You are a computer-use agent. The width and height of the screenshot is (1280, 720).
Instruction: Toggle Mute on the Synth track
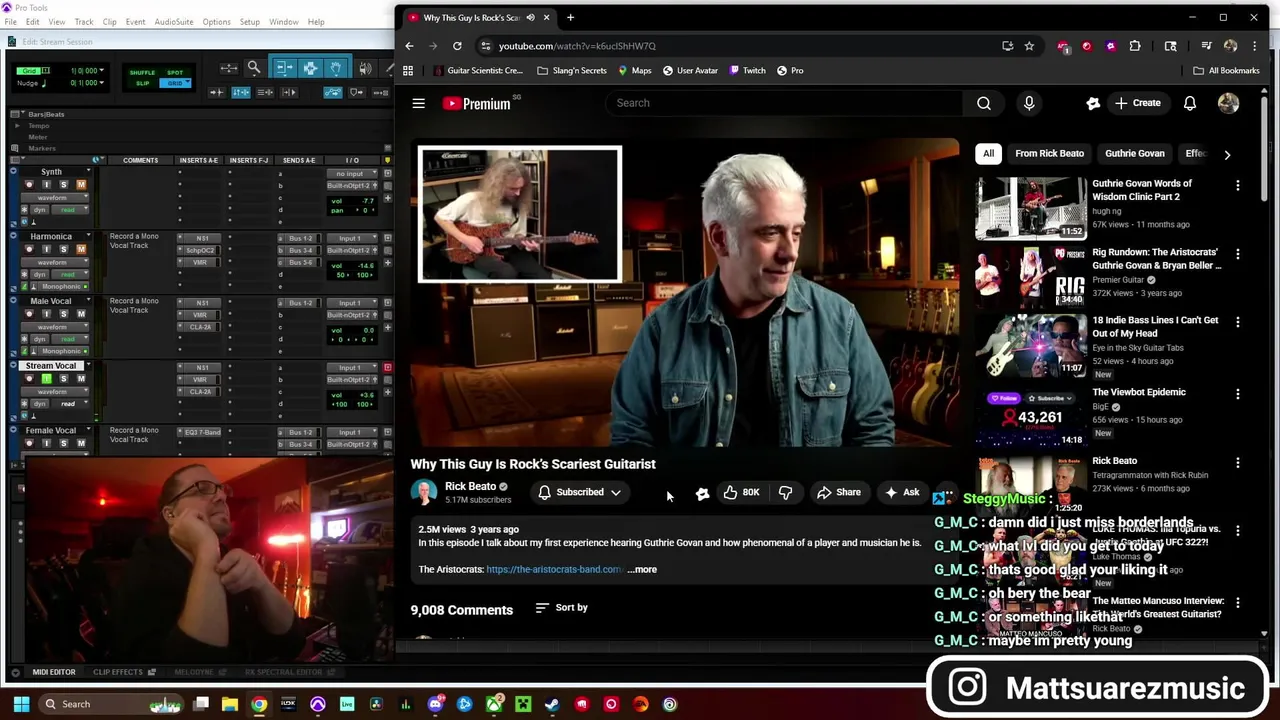[81, 185]
